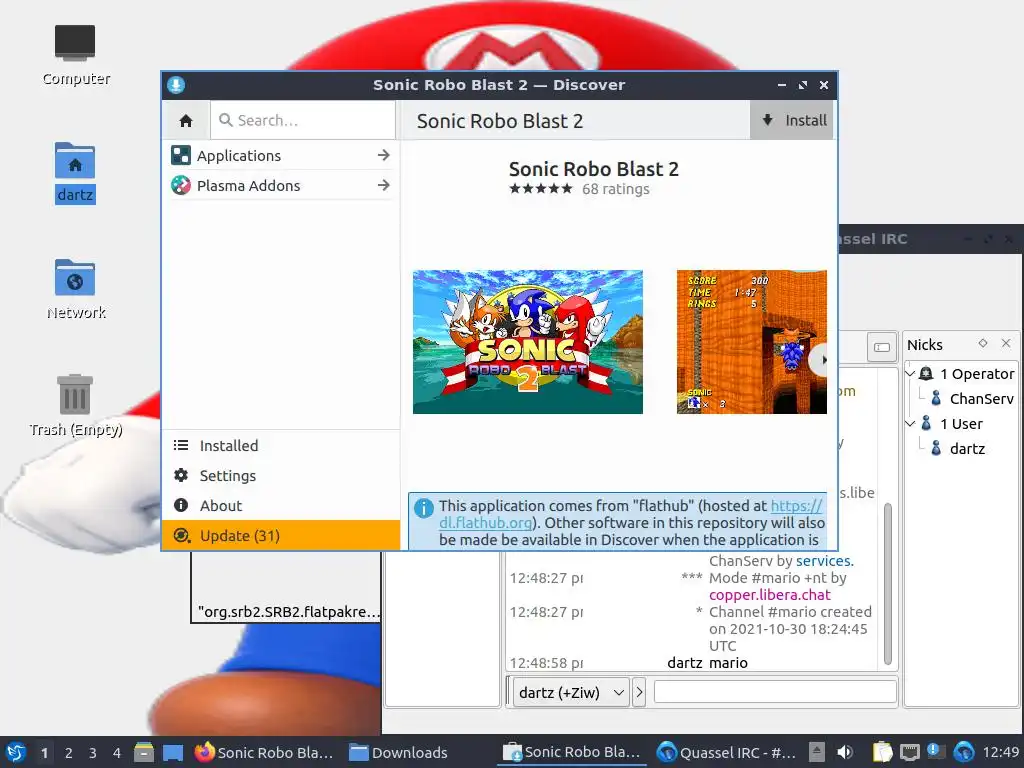The width and height of the screenshot is (1024, 768).
Task: Click the flathub info notice icon
Action: pos(424,508)
